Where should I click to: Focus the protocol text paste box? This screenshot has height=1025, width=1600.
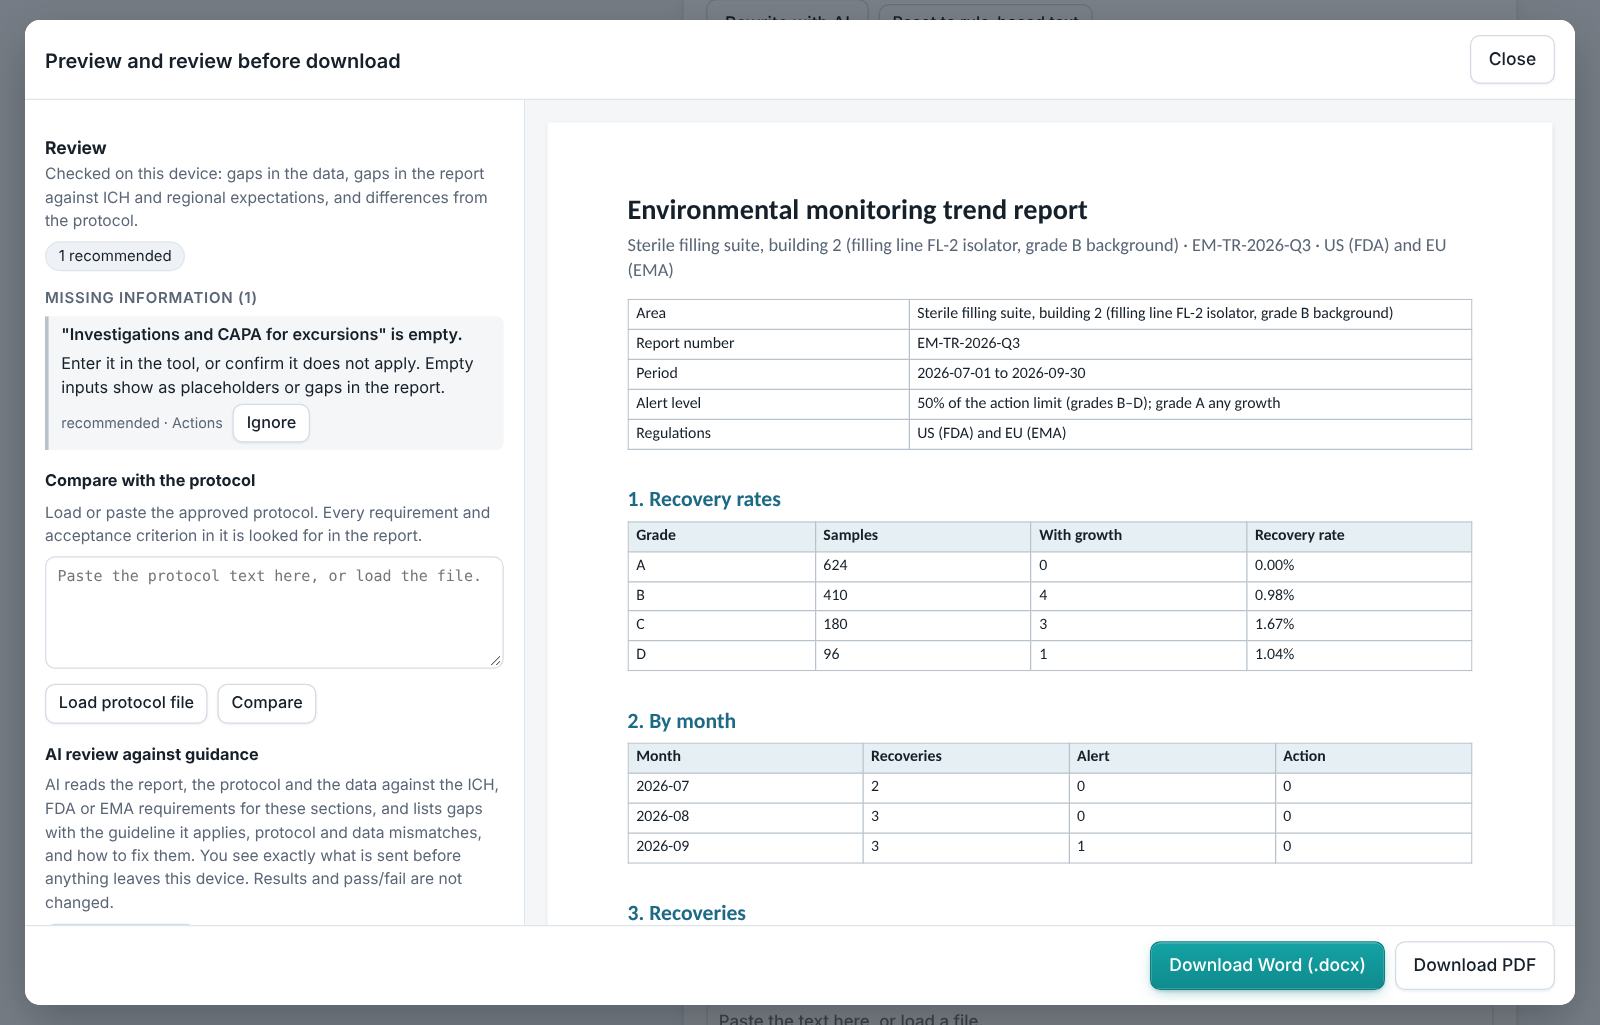pyautogui.click(x=274, y=612)
